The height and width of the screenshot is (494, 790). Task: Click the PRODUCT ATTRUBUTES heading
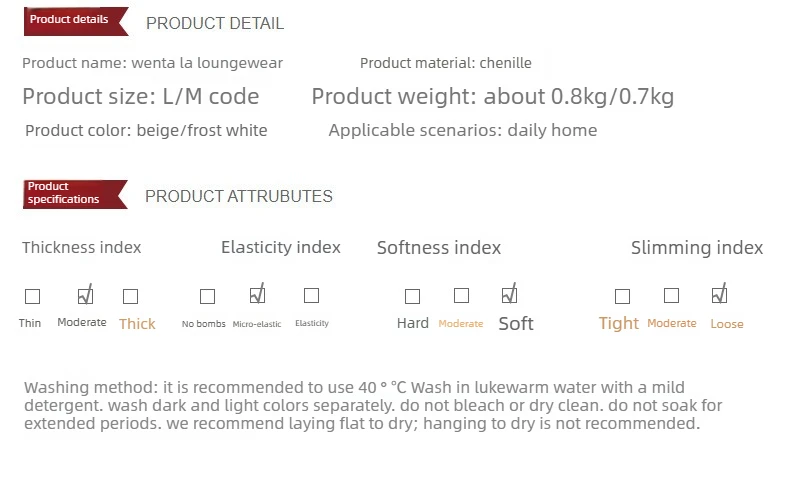click(x=239, y=196)
